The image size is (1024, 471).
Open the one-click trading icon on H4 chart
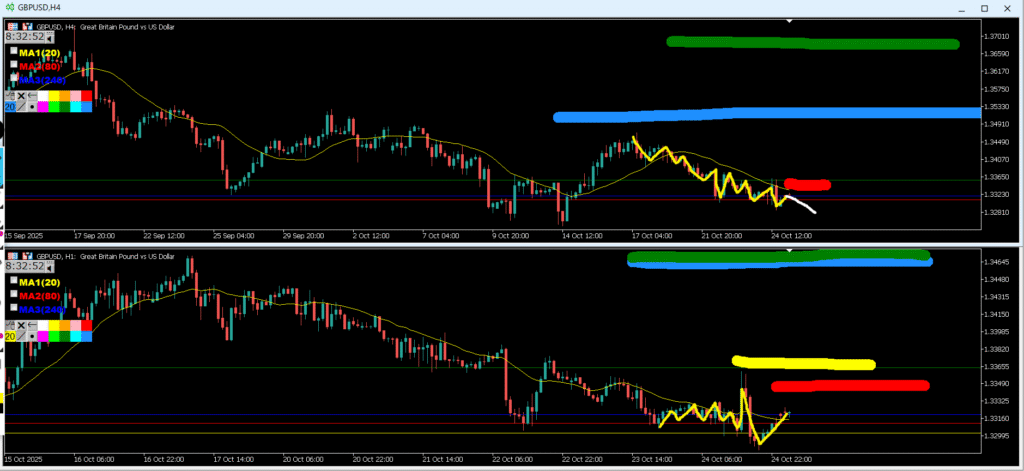pyautogui.click(x=28, y=27)
